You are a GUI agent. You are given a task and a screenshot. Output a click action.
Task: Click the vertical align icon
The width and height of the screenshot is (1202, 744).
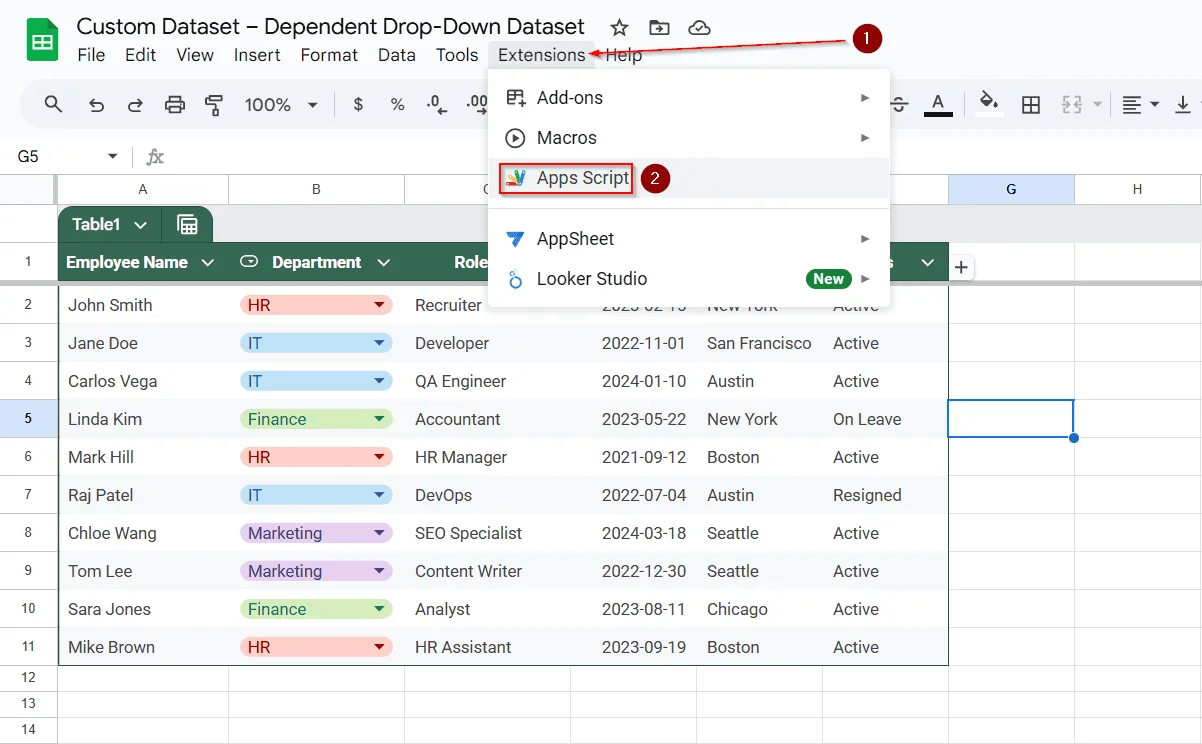[x=1183, y=104]
